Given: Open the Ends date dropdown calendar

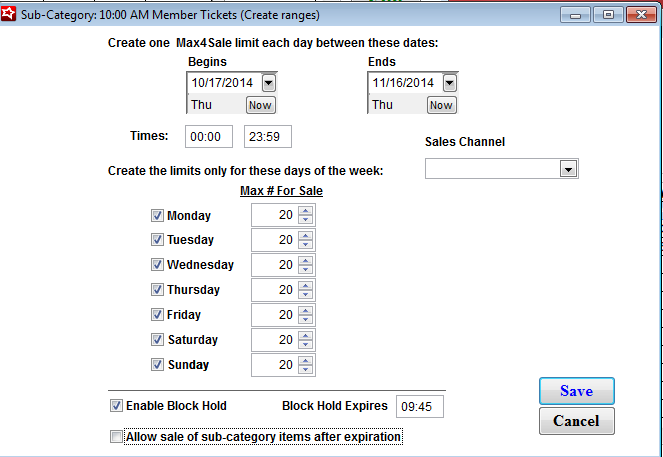Looking at the screenshot, I should click(449, 83).
